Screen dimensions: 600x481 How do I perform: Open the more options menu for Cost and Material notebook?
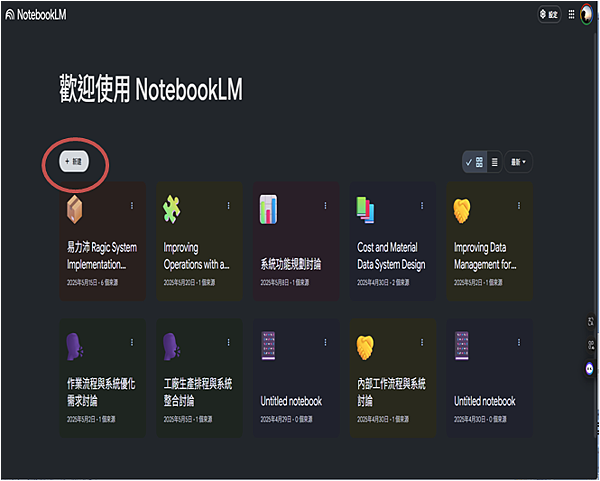point(422,205)
